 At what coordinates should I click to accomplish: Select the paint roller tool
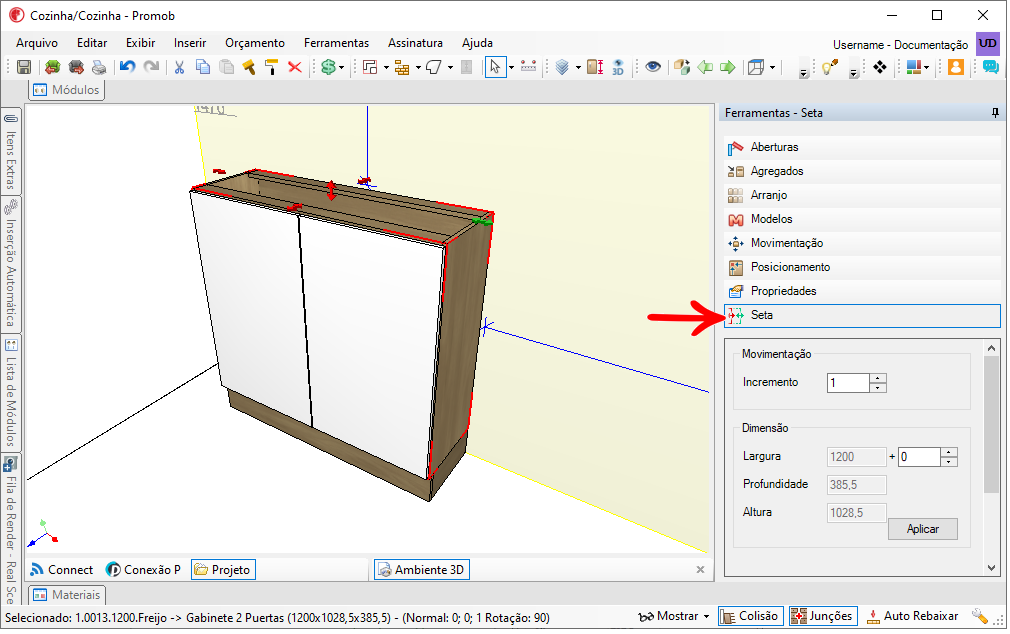coord(271,67)
